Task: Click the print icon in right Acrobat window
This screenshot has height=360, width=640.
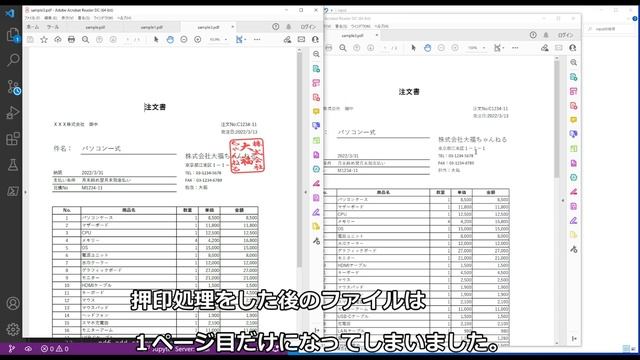Action: point(329,48)
